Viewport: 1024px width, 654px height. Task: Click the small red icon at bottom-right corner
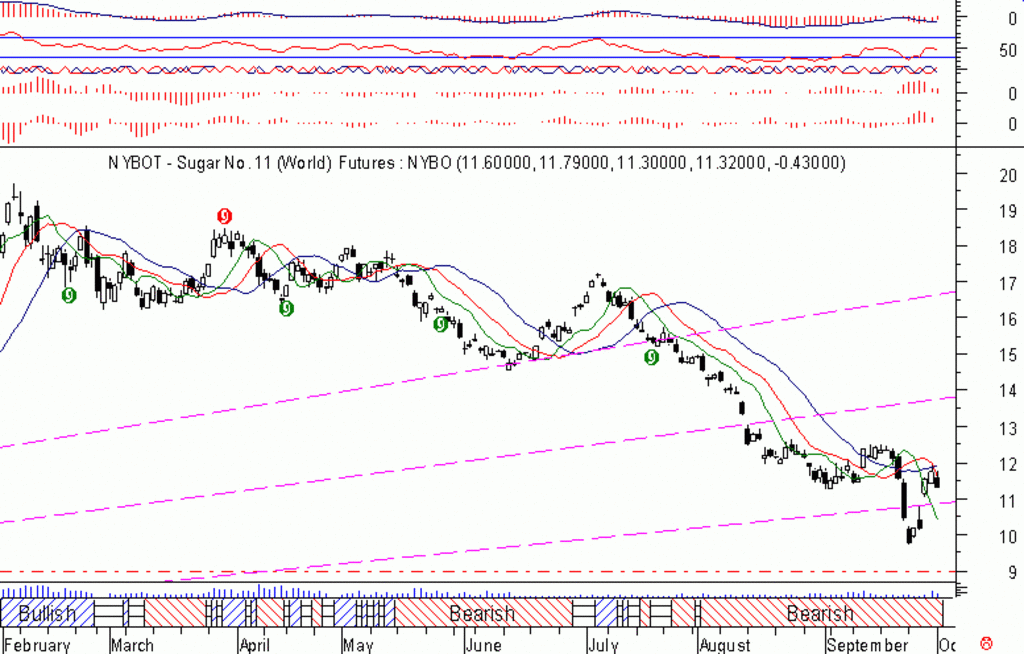pos(986,645)
